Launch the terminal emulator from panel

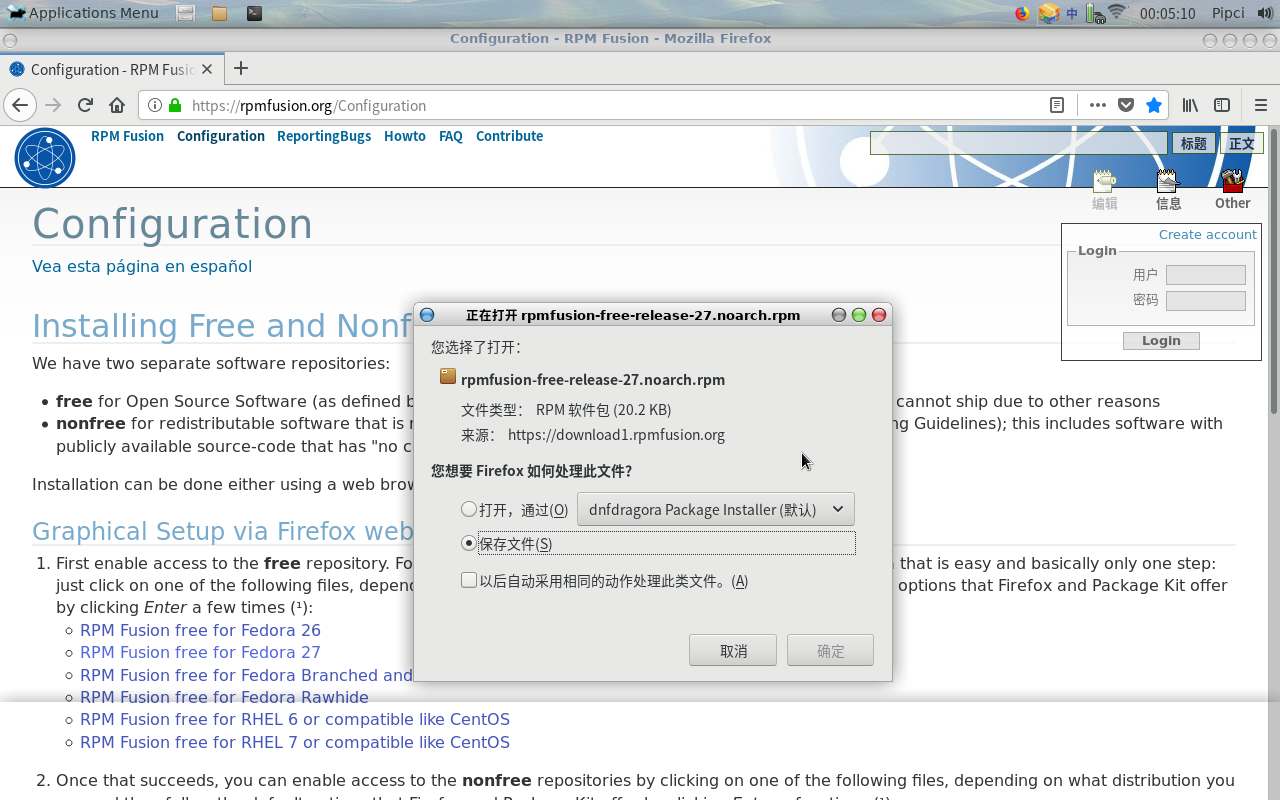[x=255, y=13]
